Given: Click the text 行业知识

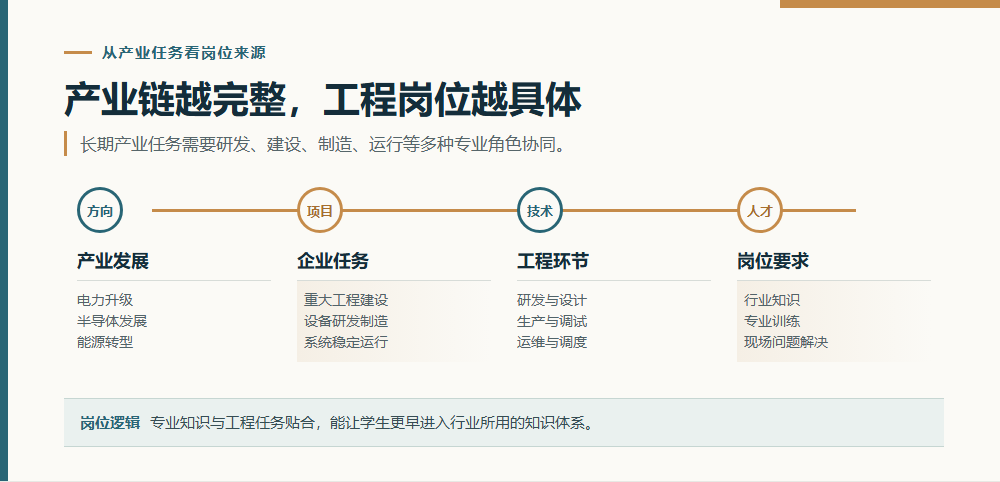Looking at the screenshot, I should point(772,300).
